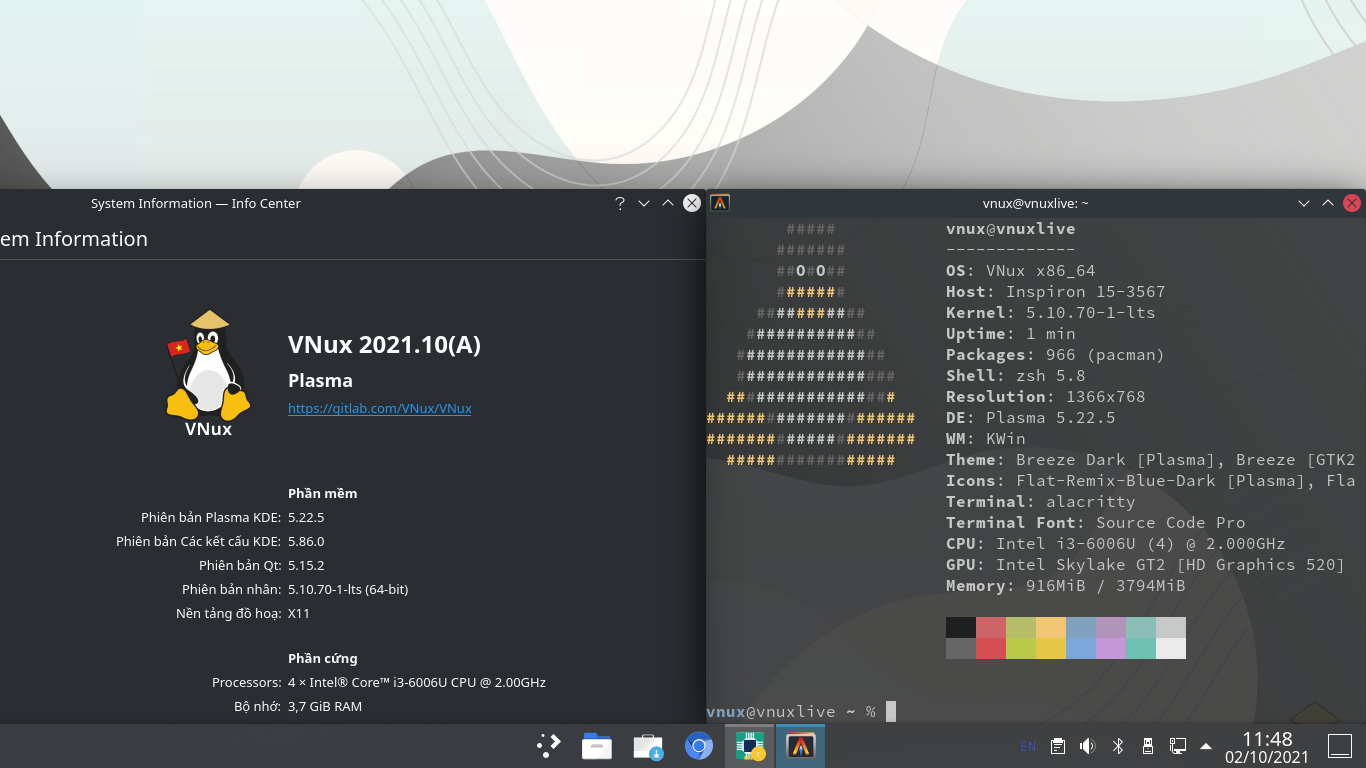This screenshot has height=768, width=1366.
Task: Click the clock showing 11:48
Action: (1267, 746)
